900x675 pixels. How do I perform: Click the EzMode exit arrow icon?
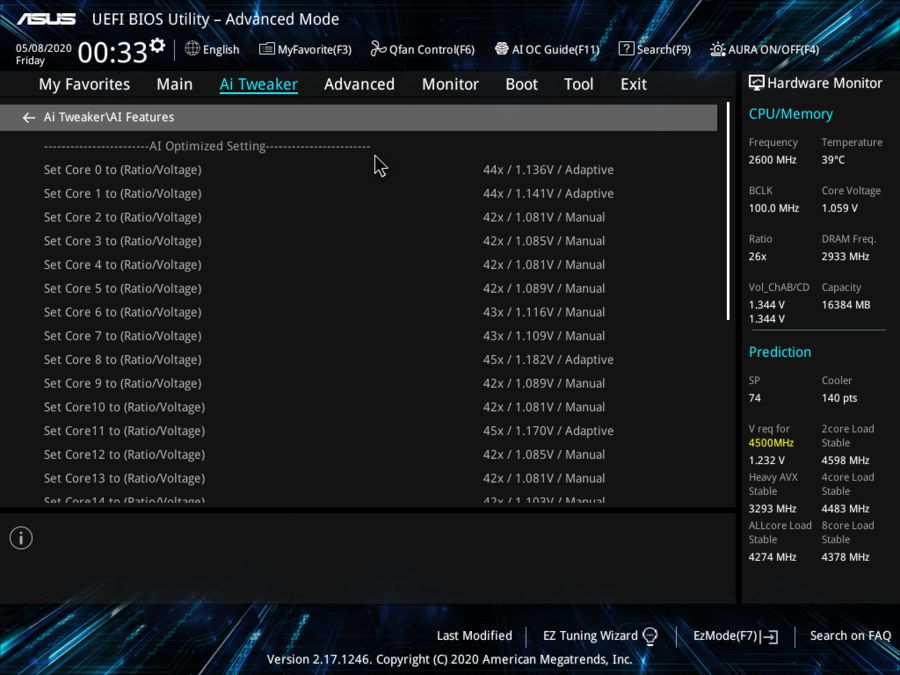770,636
